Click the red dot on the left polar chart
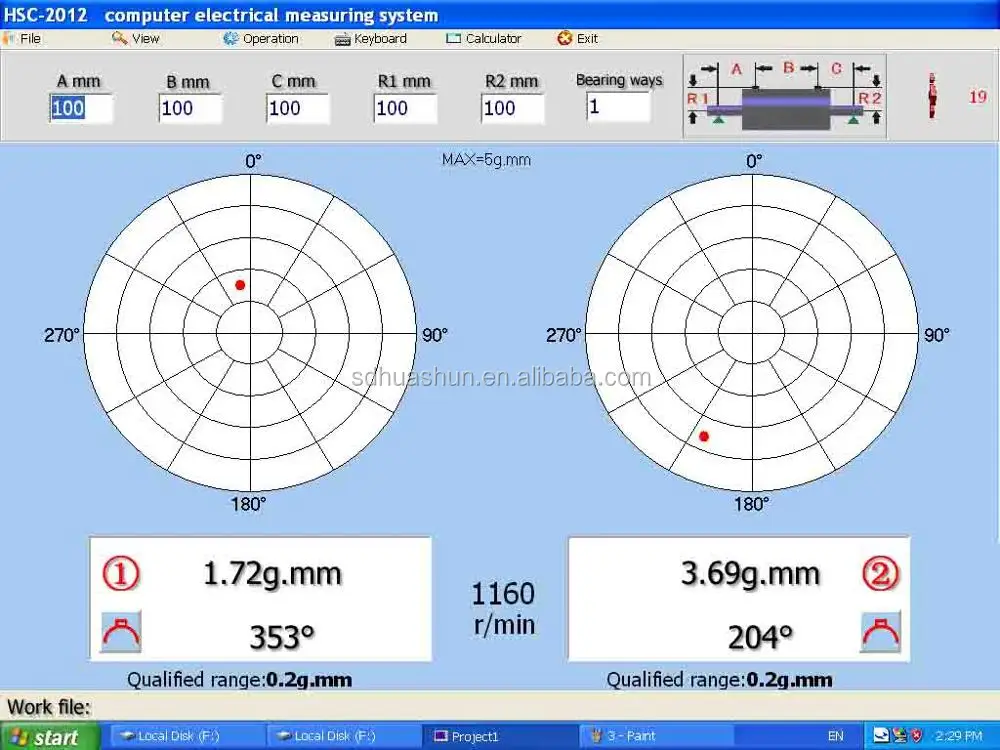The image size is (1000, 750). point(240,285)
